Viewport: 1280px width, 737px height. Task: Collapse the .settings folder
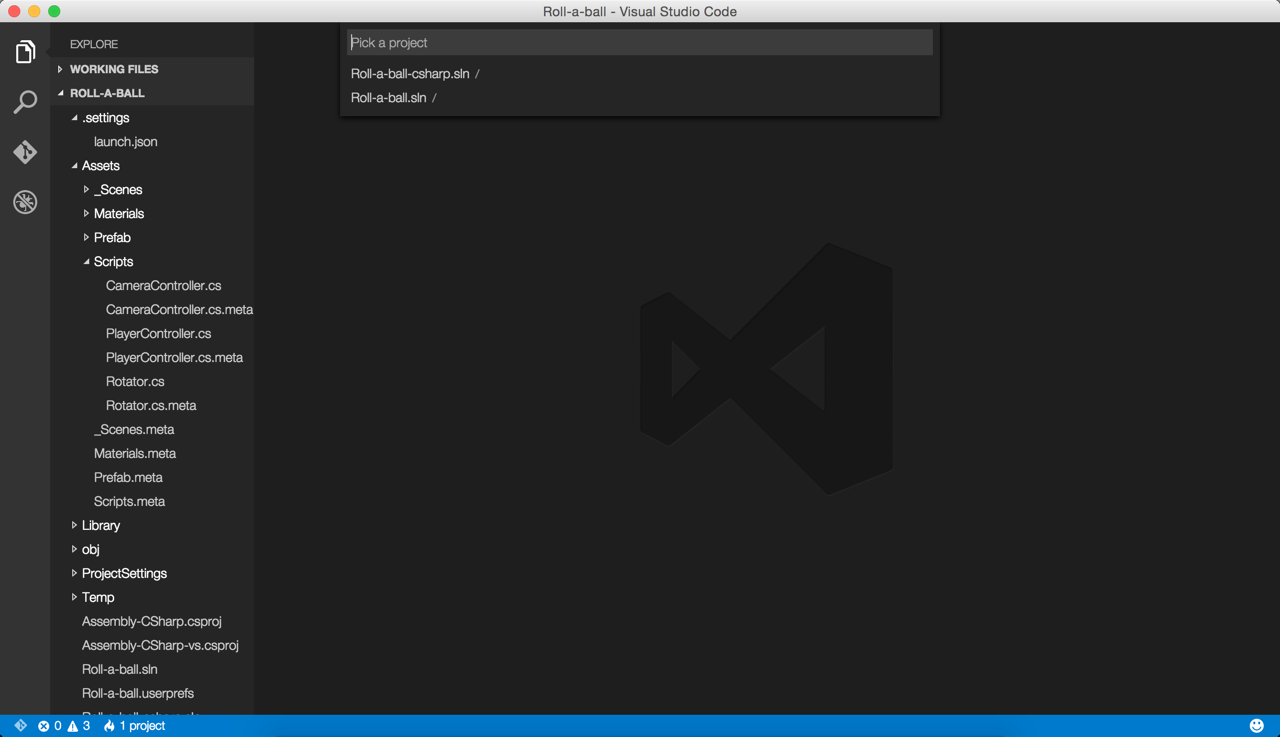[x=152, y=118]
